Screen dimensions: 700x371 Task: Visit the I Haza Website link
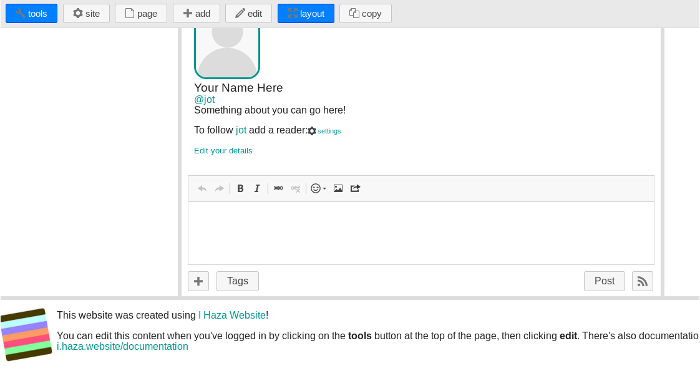point(232,315)
